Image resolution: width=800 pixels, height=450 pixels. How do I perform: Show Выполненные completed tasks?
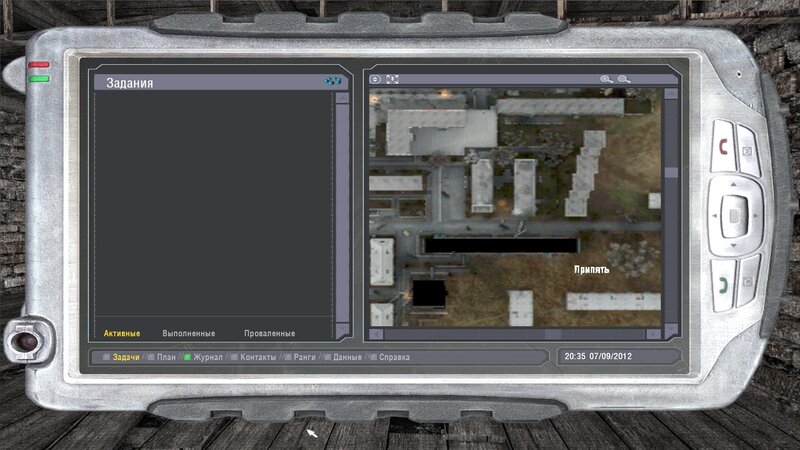(189, 333)
